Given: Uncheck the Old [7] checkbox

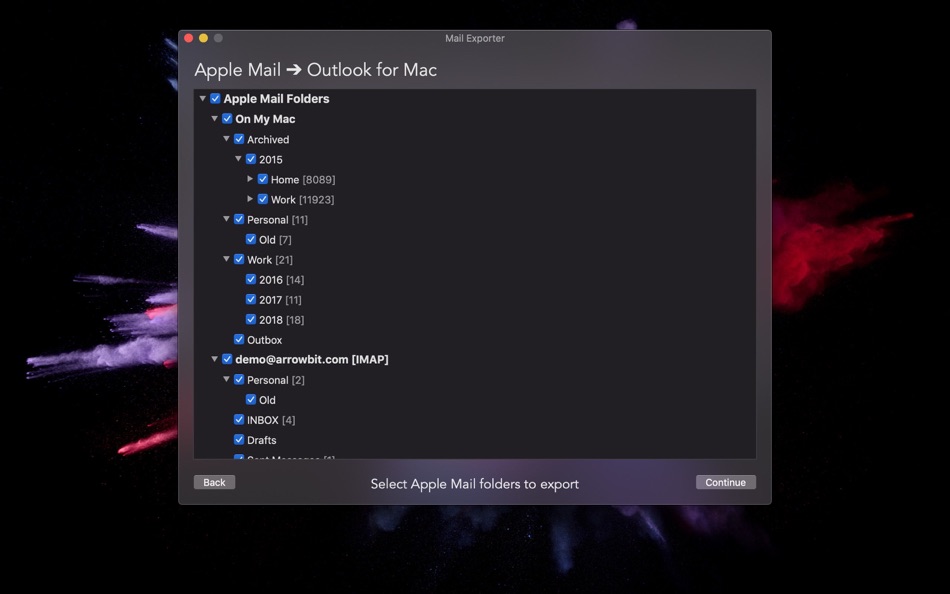Looking at the screenshot, I should (251, 239).
